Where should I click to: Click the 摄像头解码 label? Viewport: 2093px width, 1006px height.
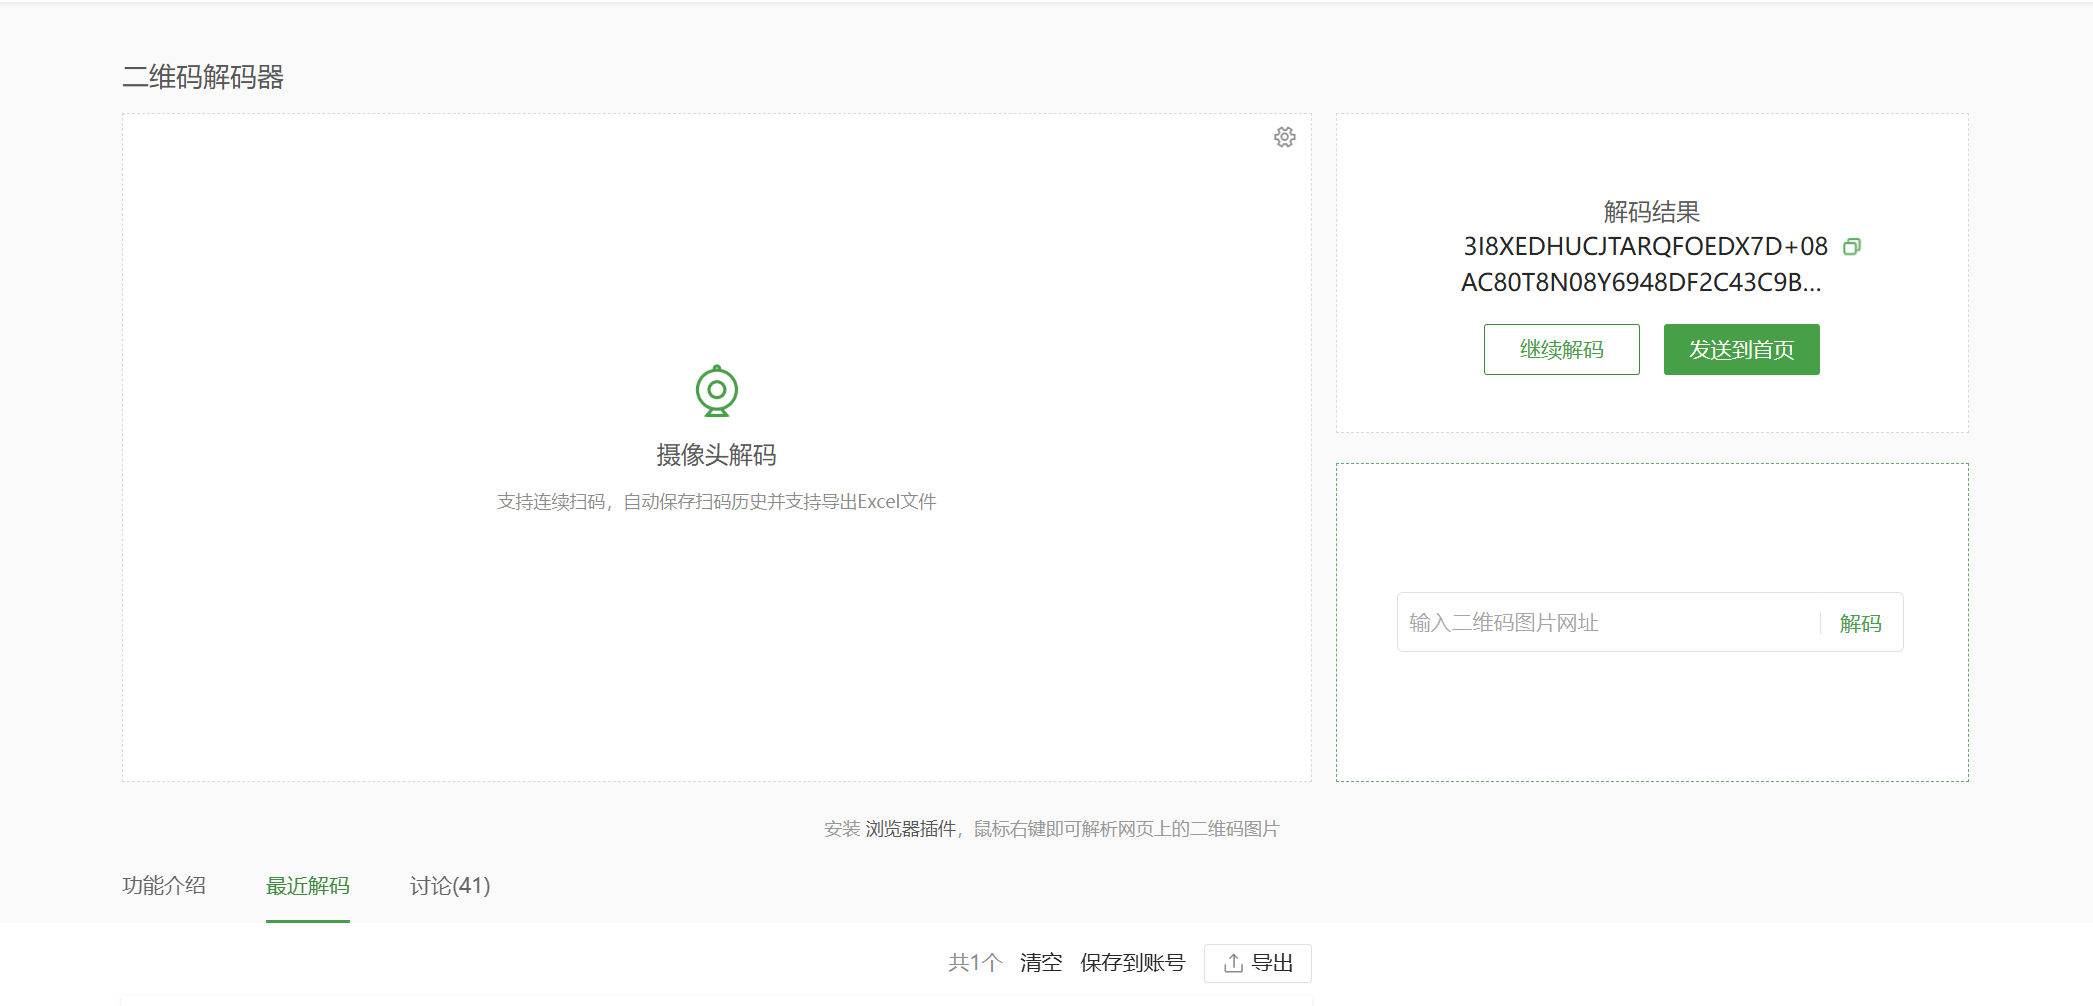tap(716, 455)
